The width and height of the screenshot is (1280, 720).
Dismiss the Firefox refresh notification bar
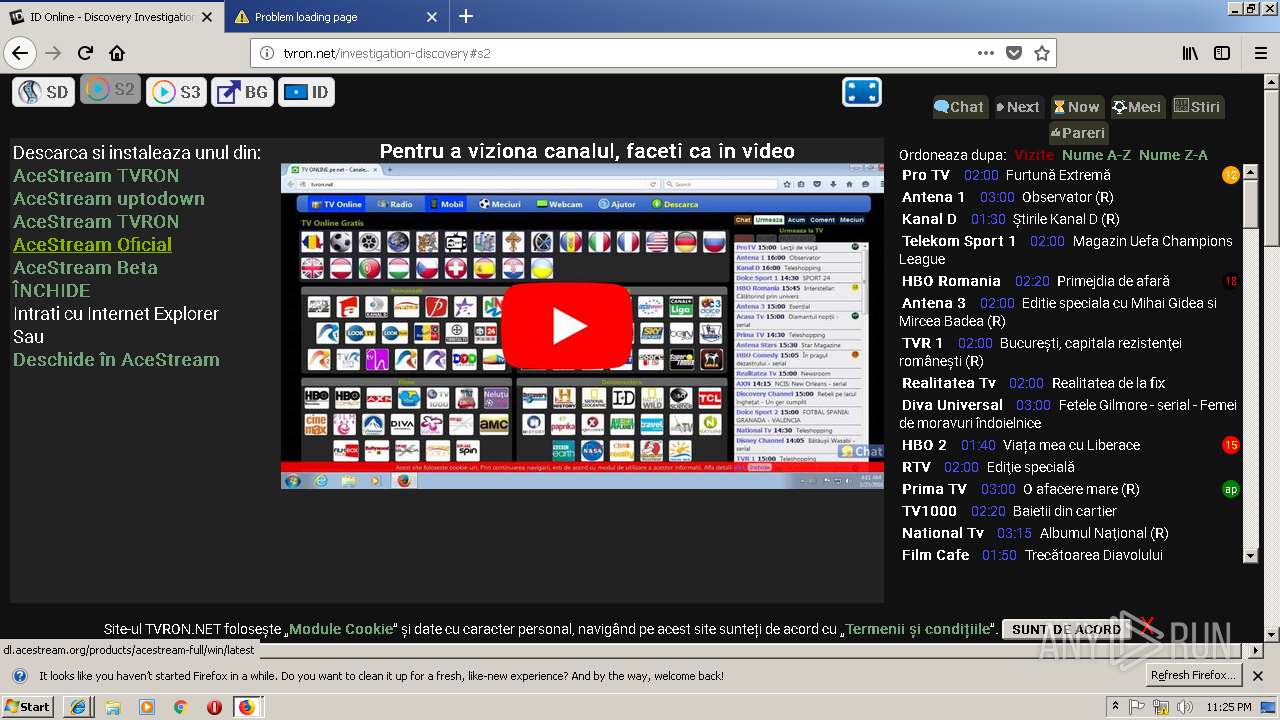1258,676
